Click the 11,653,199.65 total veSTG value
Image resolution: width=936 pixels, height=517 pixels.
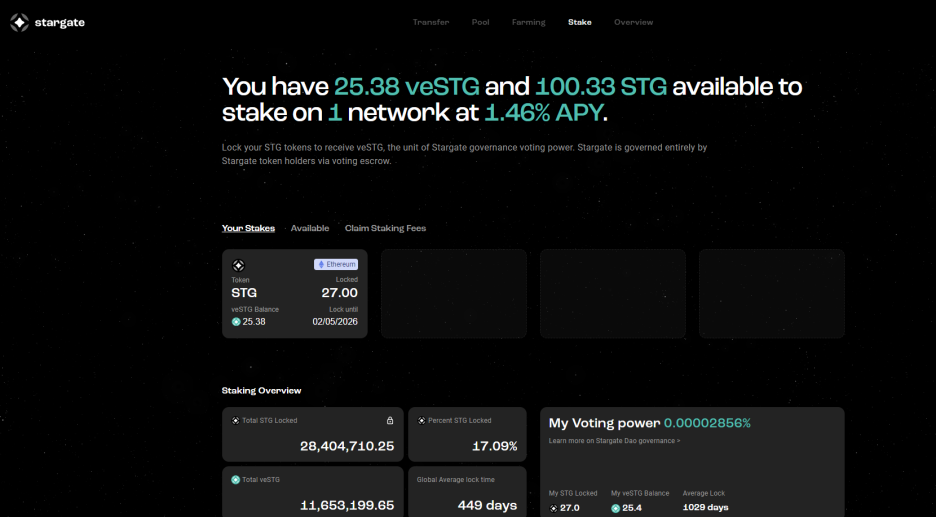coord(347,505)
